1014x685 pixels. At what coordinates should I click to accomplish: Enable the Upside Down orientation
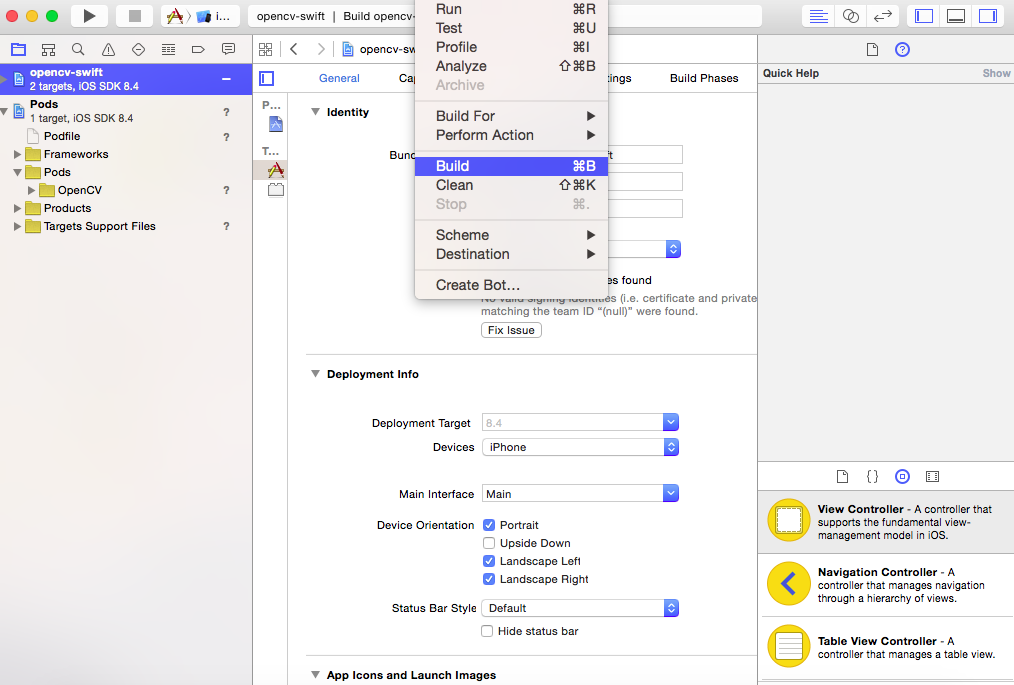pos(488,543)
